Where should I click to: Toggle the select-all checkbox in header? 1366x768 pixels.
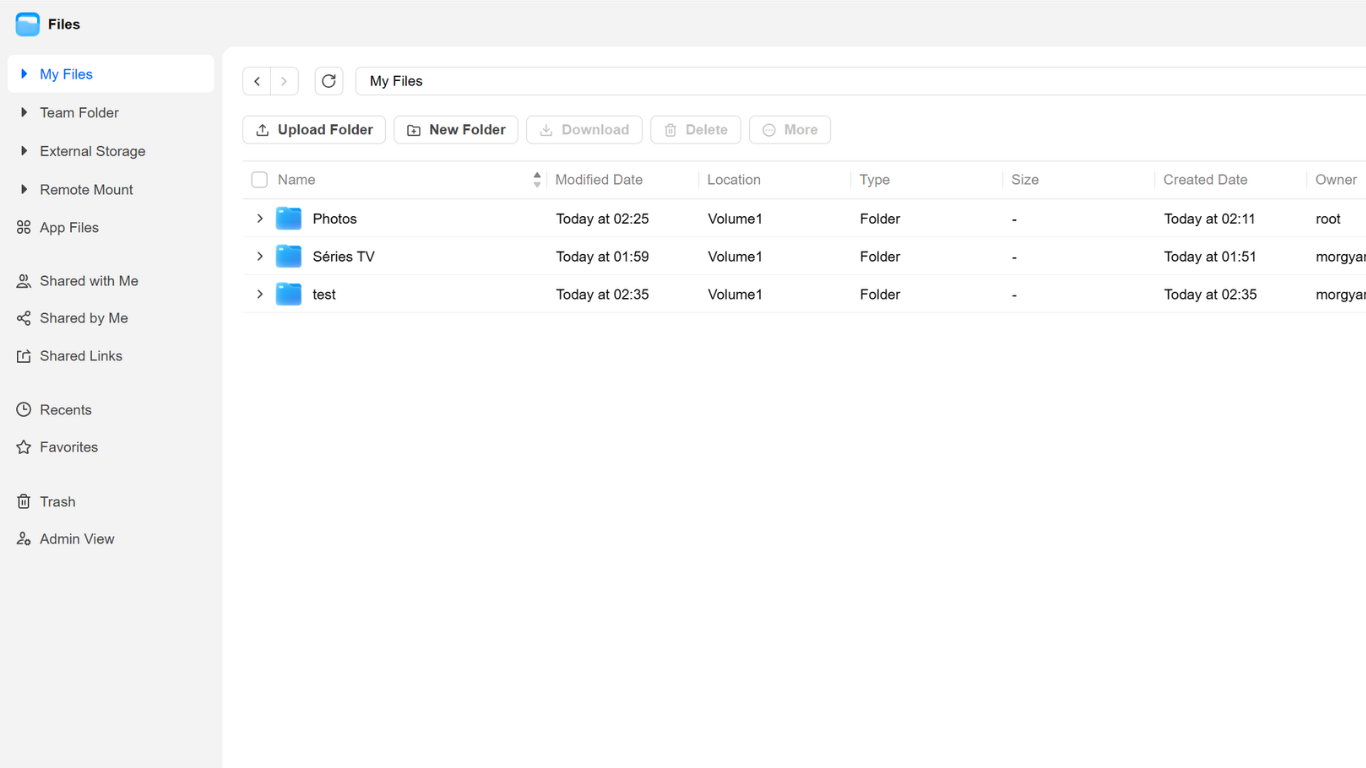pos(259,180)
